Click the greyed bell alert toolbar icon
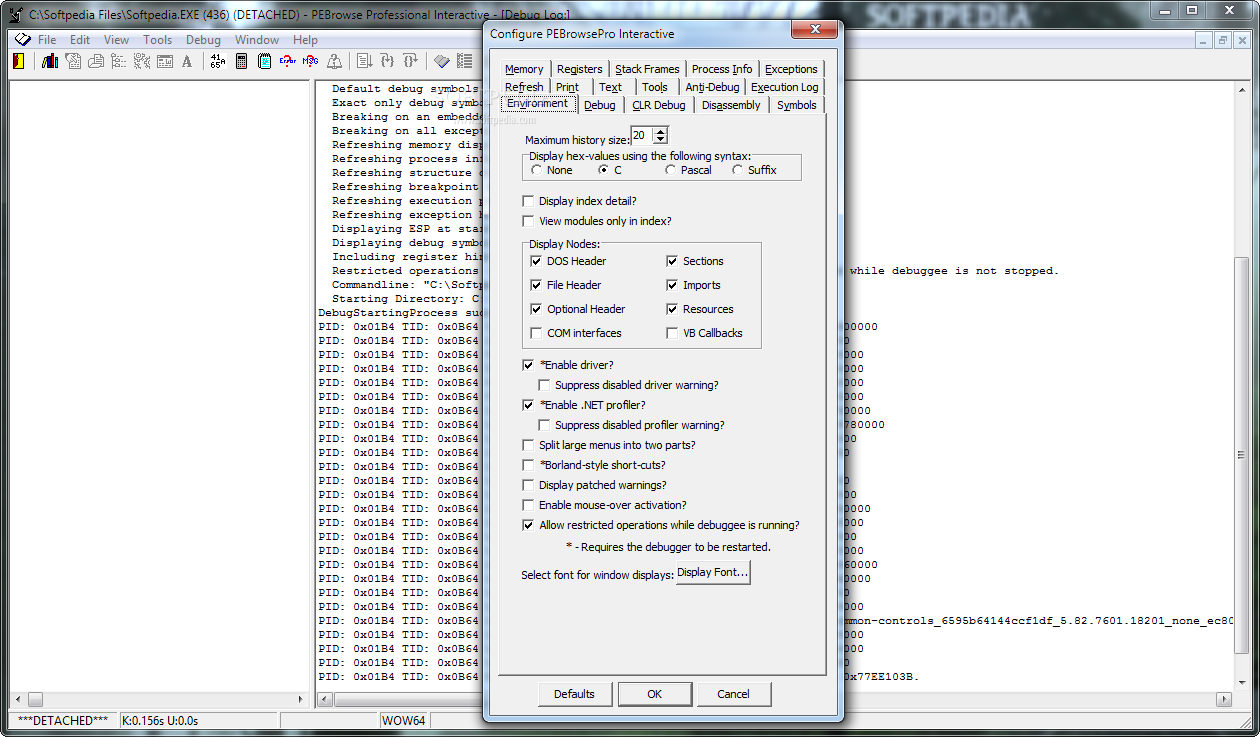 [x=334, y=61]
